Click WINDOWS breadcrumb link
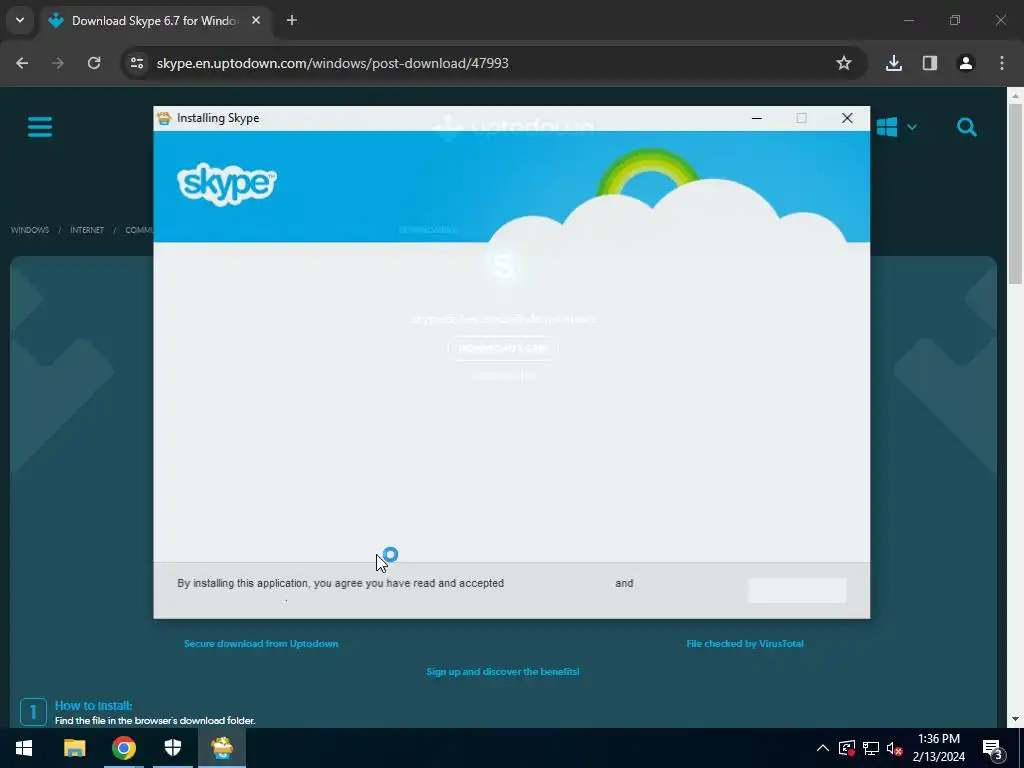The image size is (1024, 768). point(30,230)
